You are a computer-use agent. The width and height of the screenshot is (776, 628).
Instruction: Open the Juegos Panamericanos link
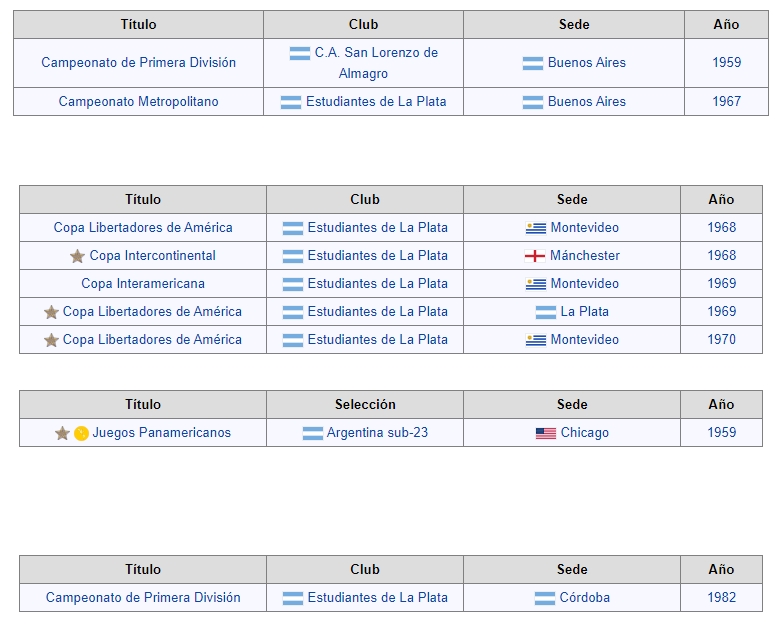pos(162,433)
